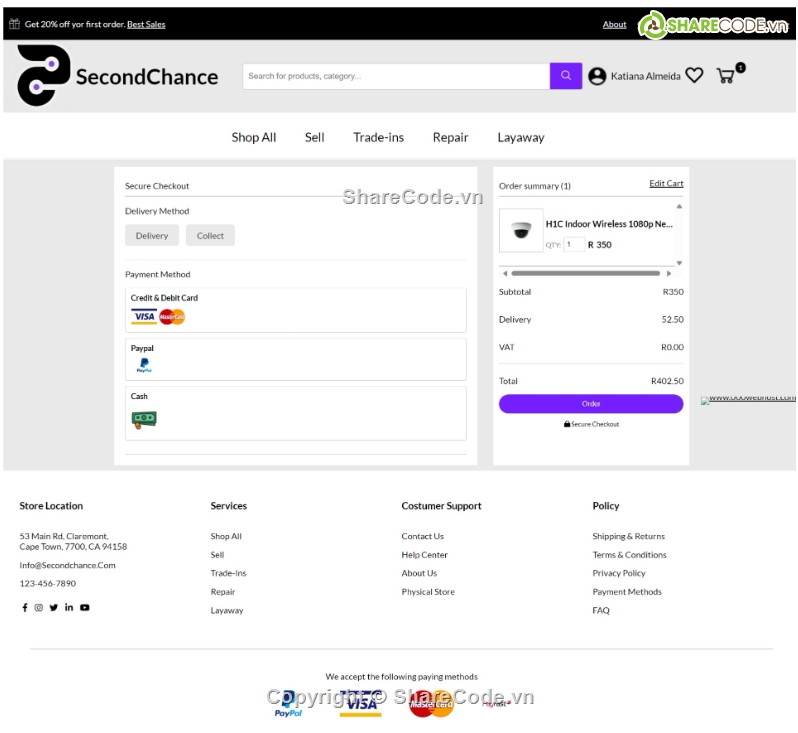Click the vertical scrollbar in order summary

coord(679,235)
